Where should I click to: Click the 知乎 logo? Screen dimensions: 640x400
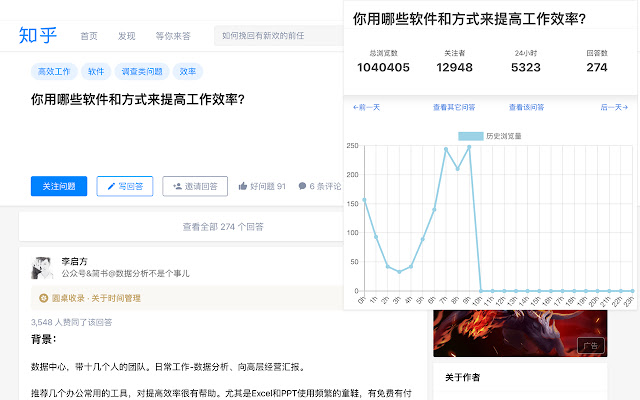point(38,36)
